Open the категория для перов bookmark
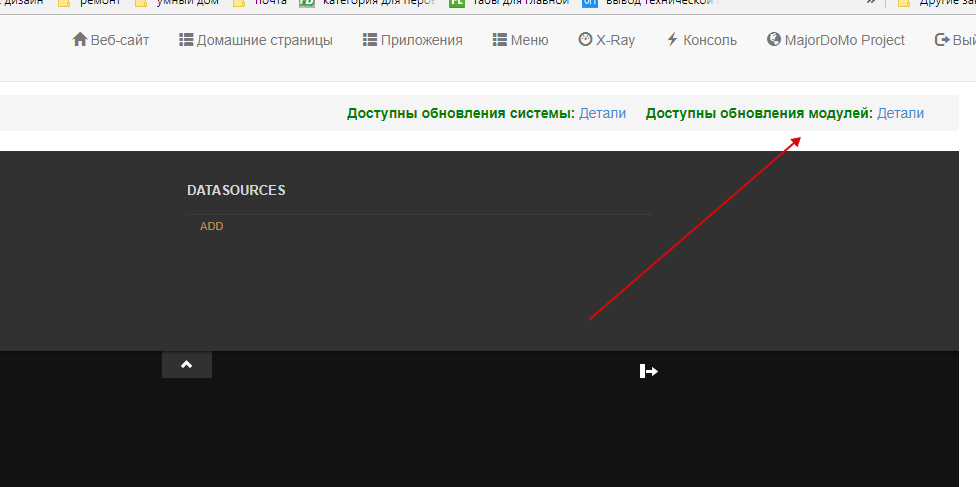 click(x=367, y=2)
